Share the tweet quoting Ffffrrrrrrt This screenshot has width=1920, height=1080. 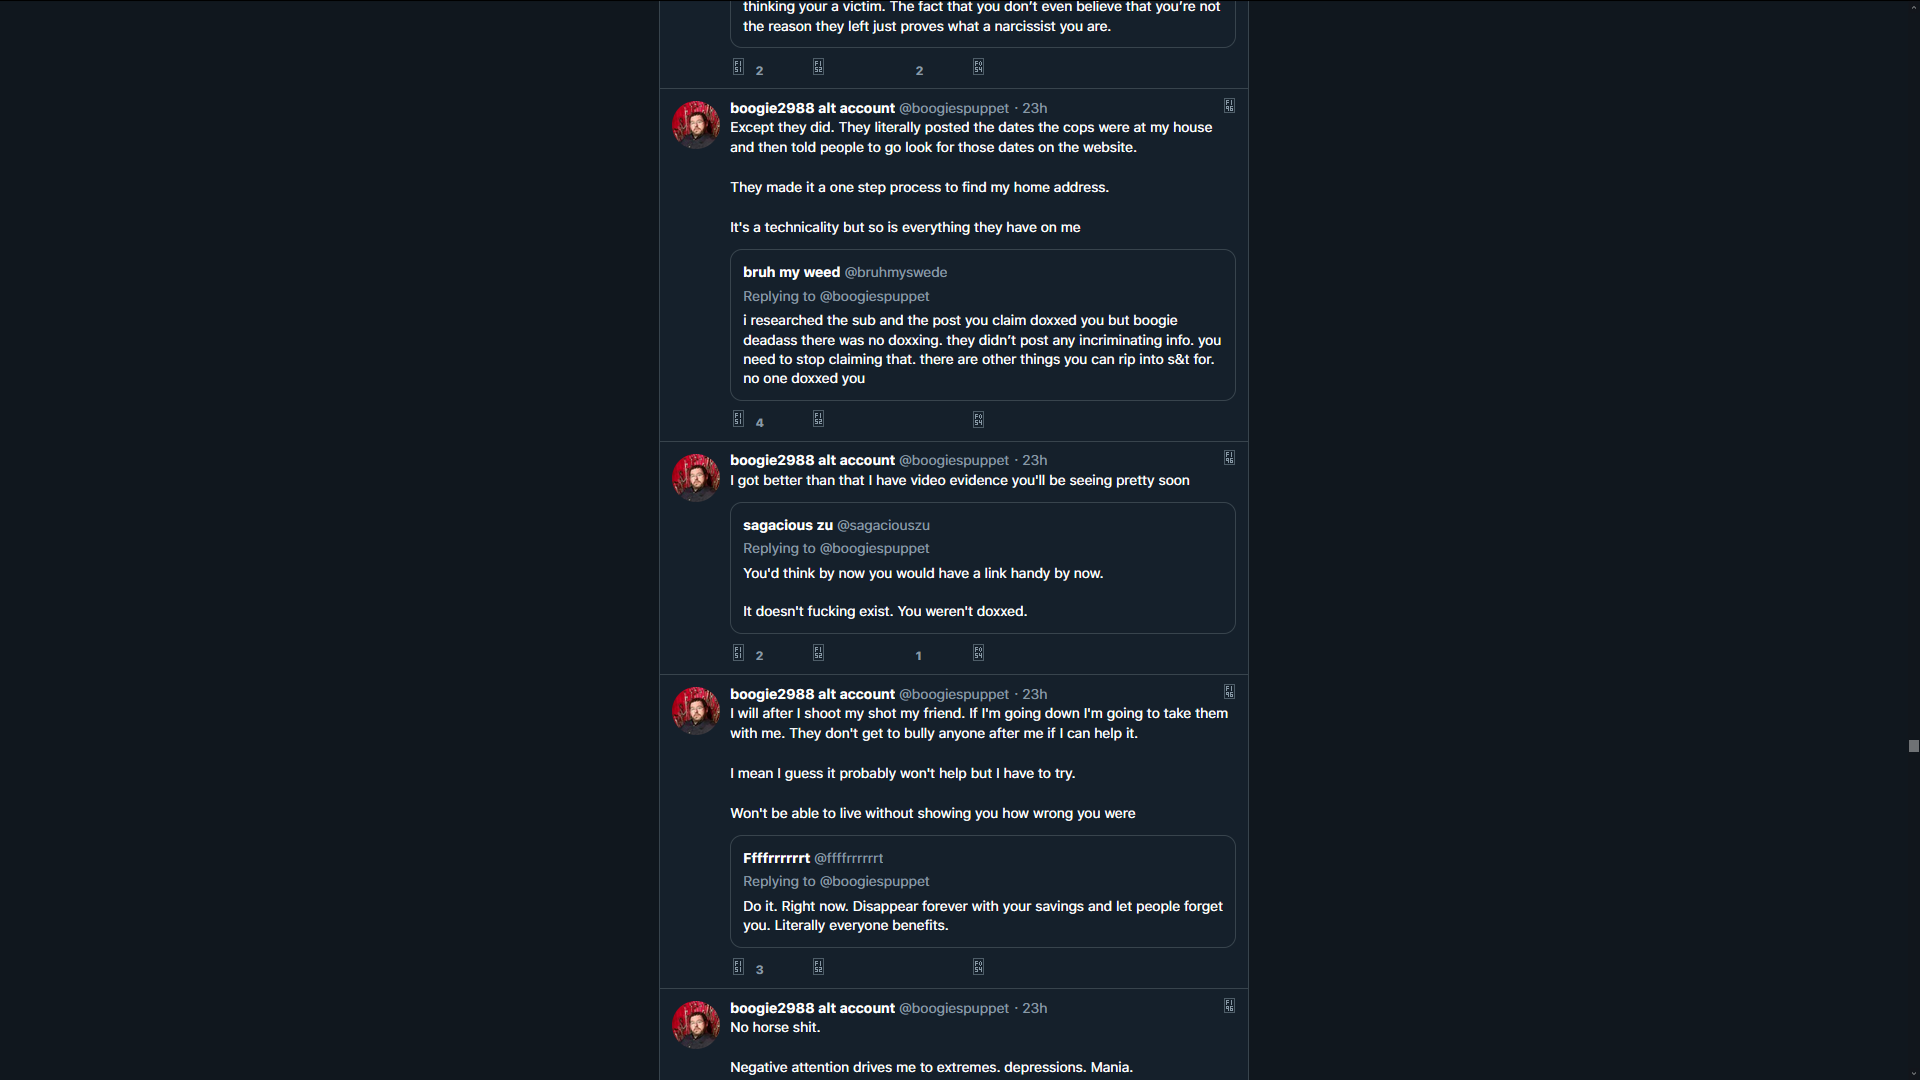pos(978,967)
